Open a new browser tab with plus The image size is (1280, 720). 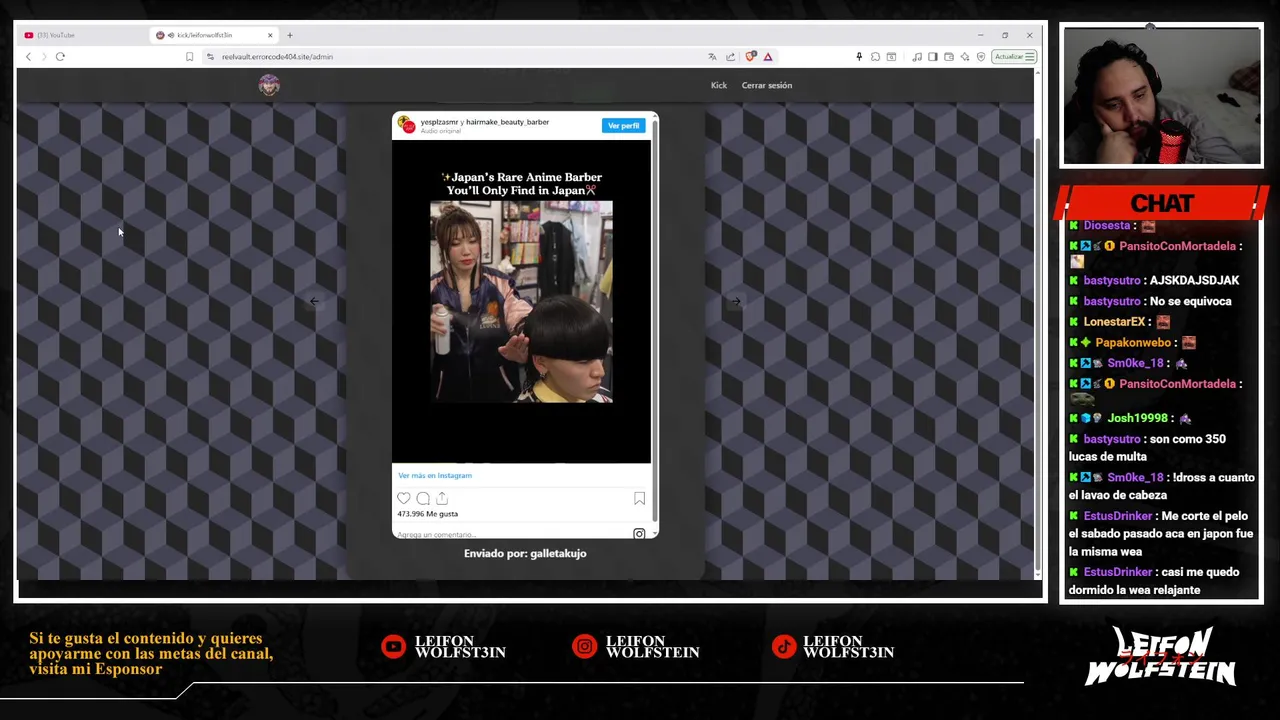coord(290,35)
